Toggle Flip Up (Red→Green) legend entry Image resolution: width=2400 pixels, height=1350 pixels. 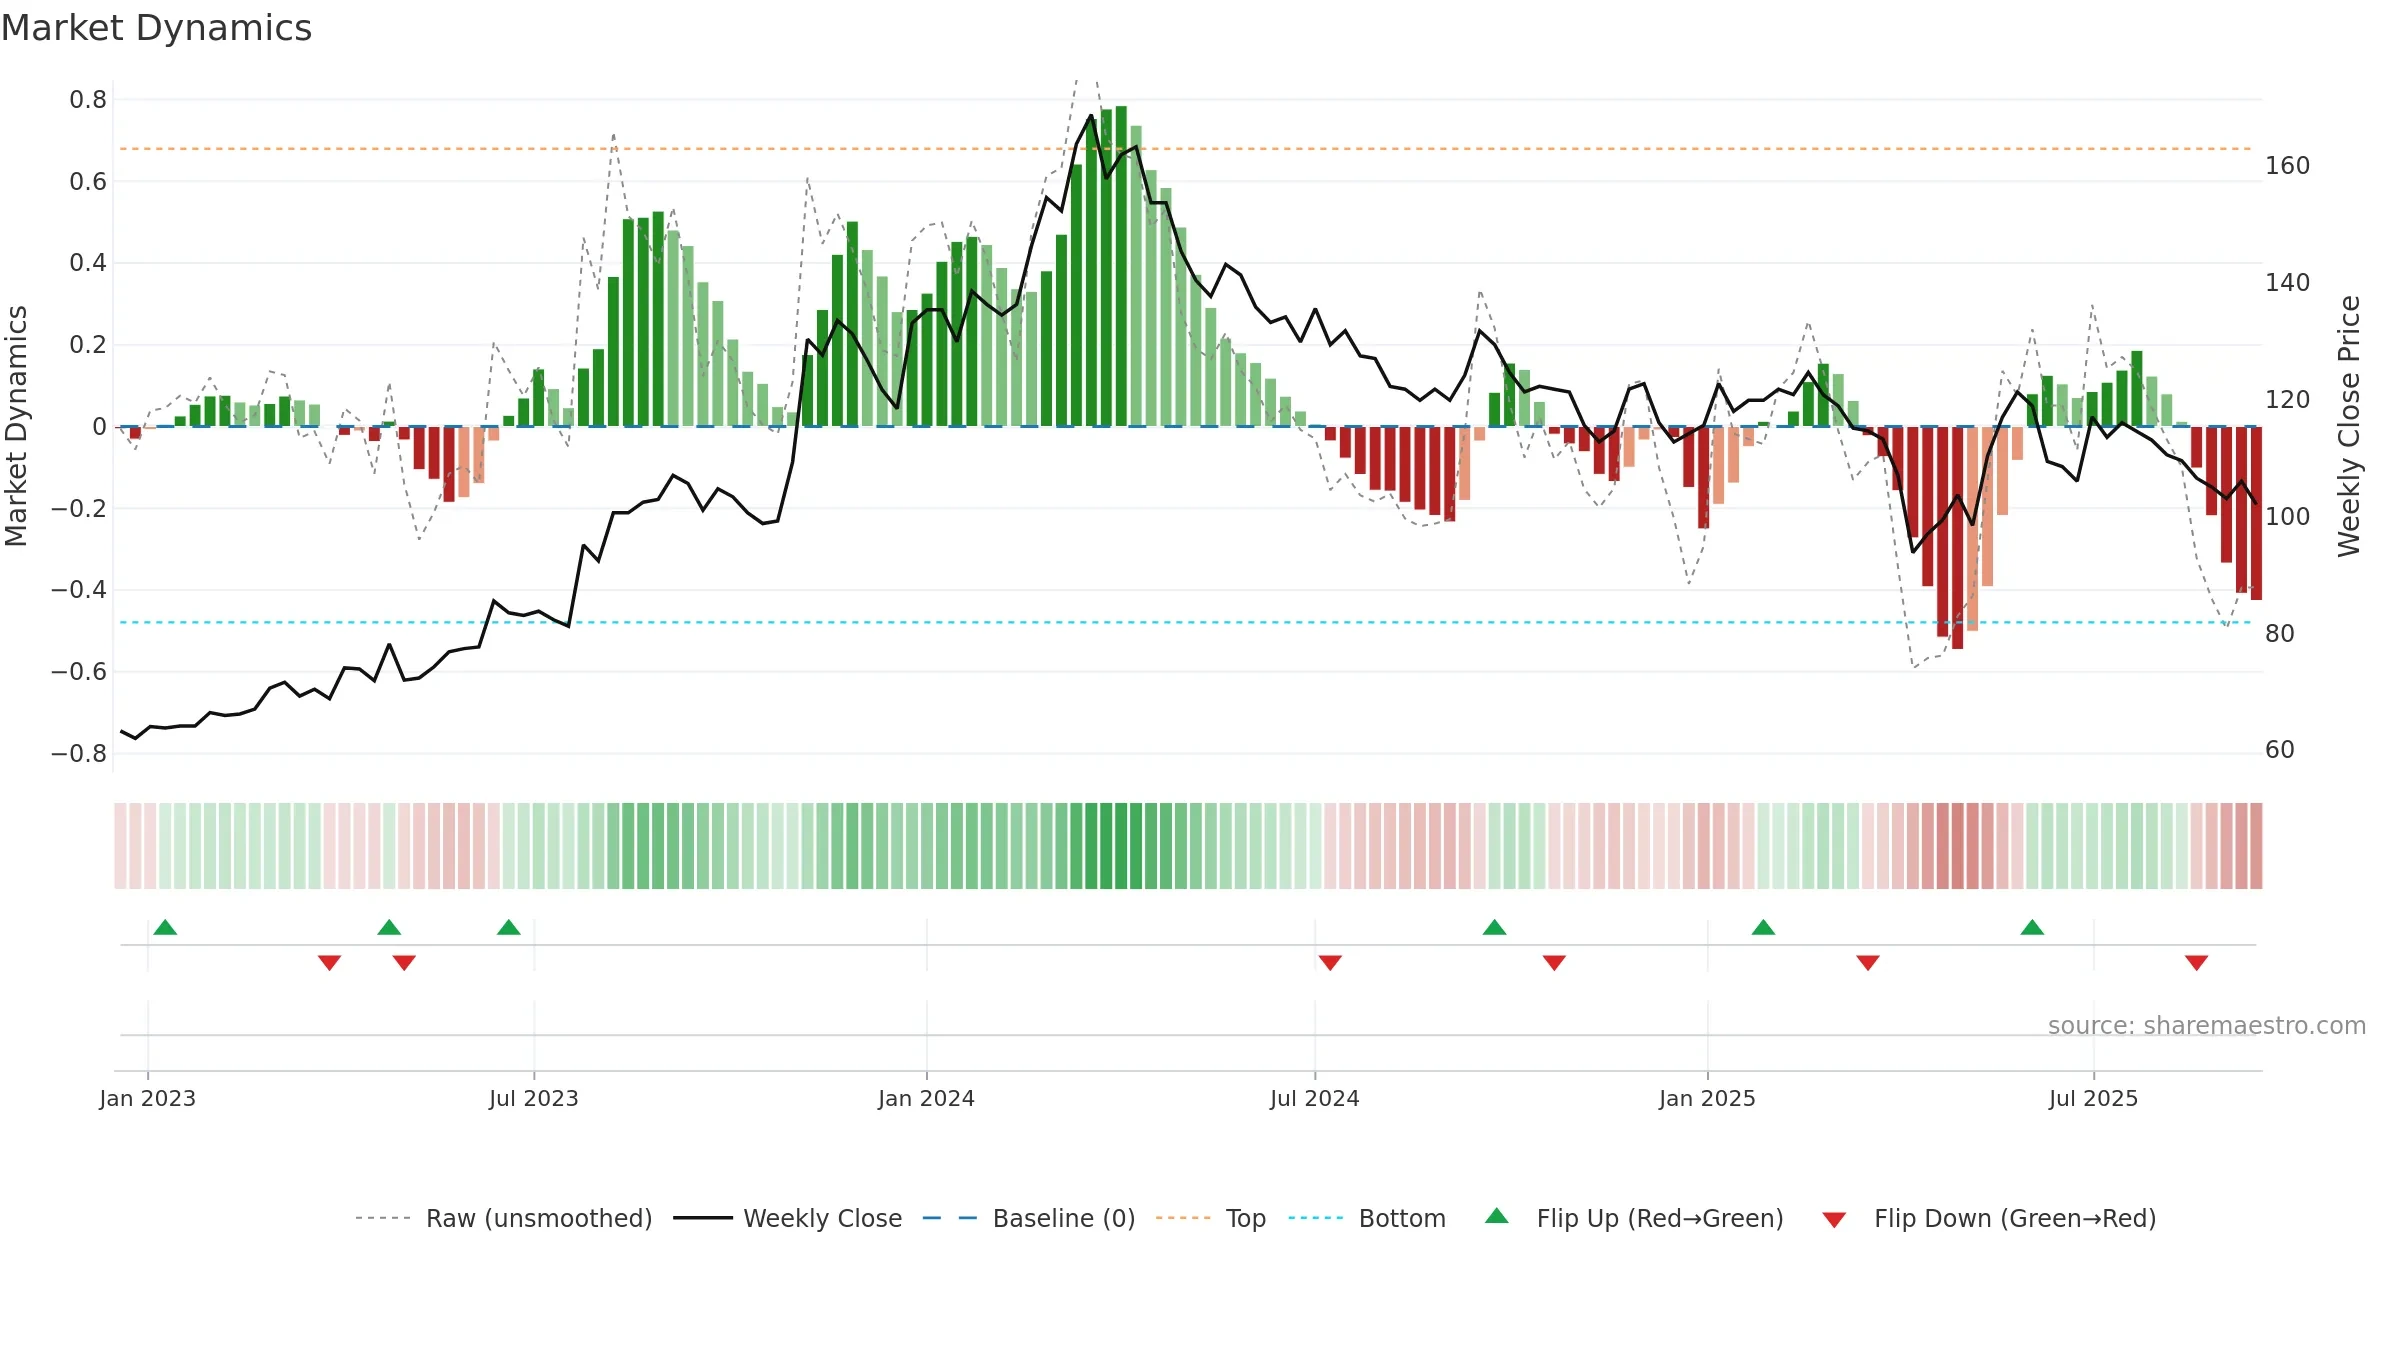(1634, 1218)
